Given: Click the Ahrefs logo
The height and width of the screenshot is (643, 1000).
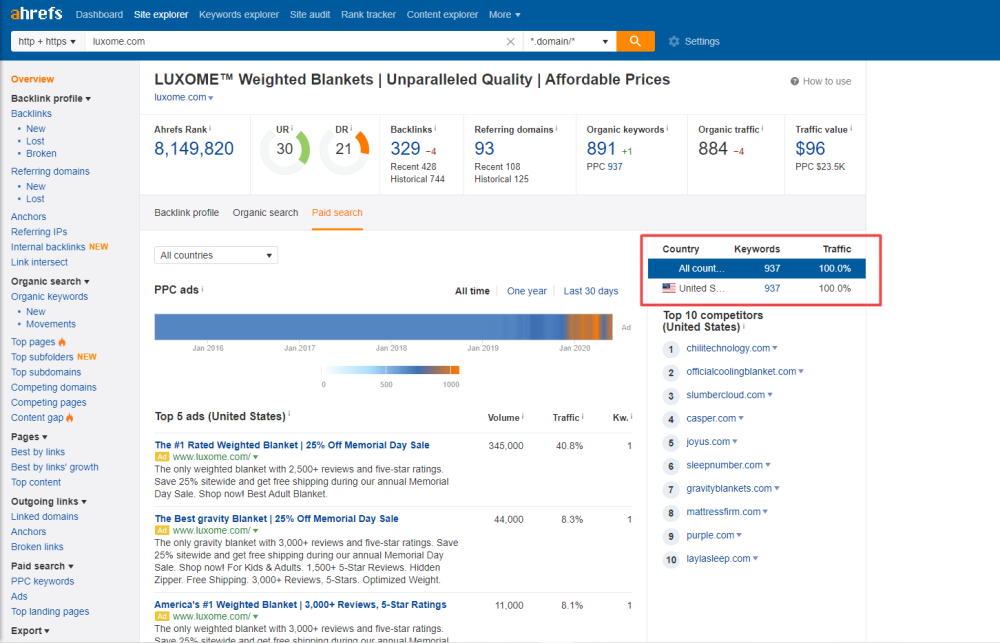Looking at the screenshot, I should coord(37,14).
